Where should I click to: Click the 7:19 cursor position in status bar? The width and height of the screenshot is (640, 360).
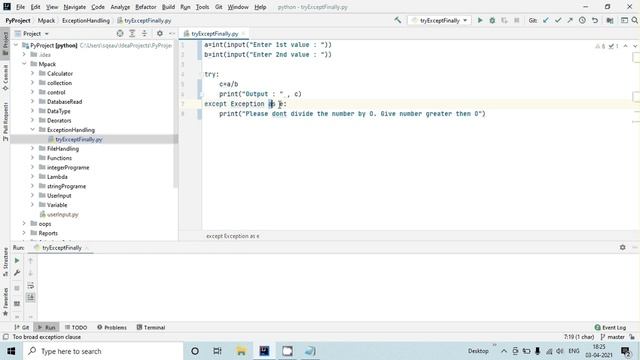(579, 337)
